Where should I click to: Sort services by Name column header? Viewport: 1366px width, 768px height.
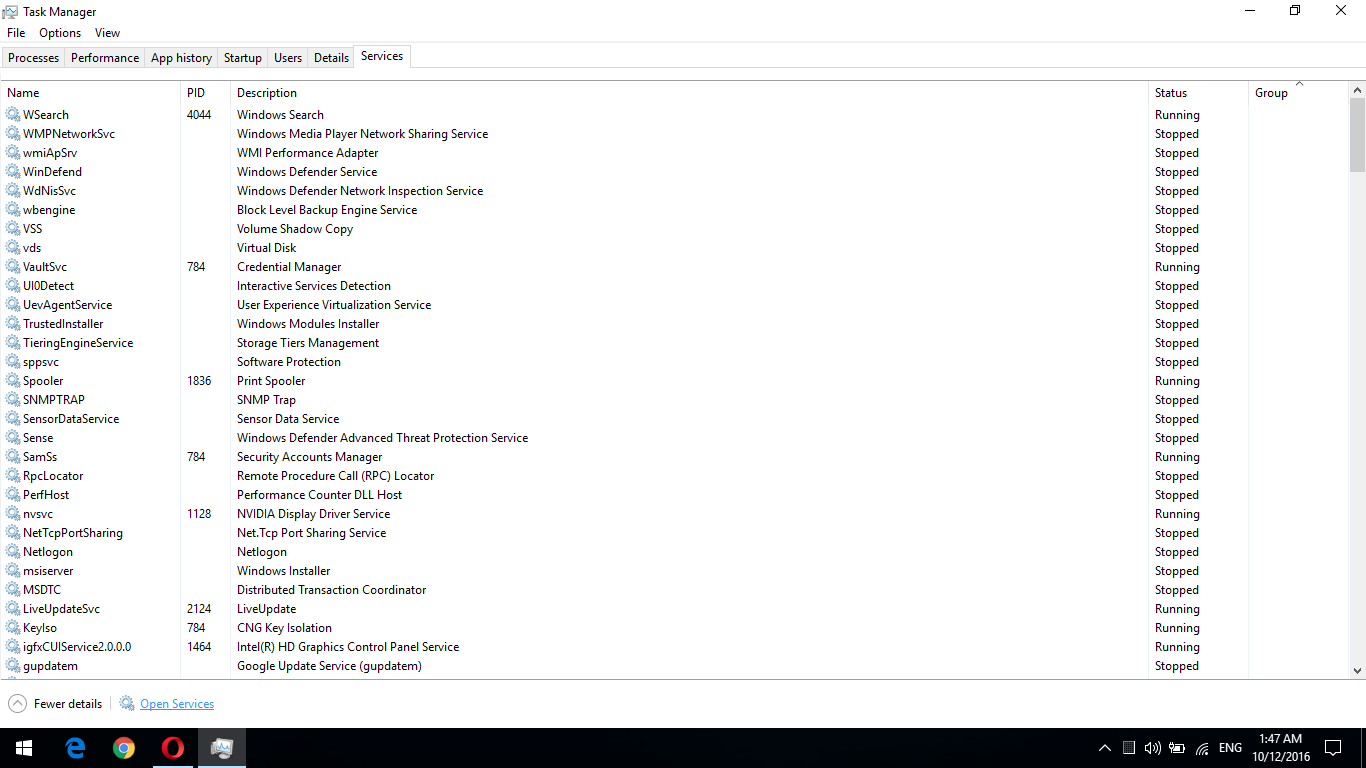coord(90,93)
